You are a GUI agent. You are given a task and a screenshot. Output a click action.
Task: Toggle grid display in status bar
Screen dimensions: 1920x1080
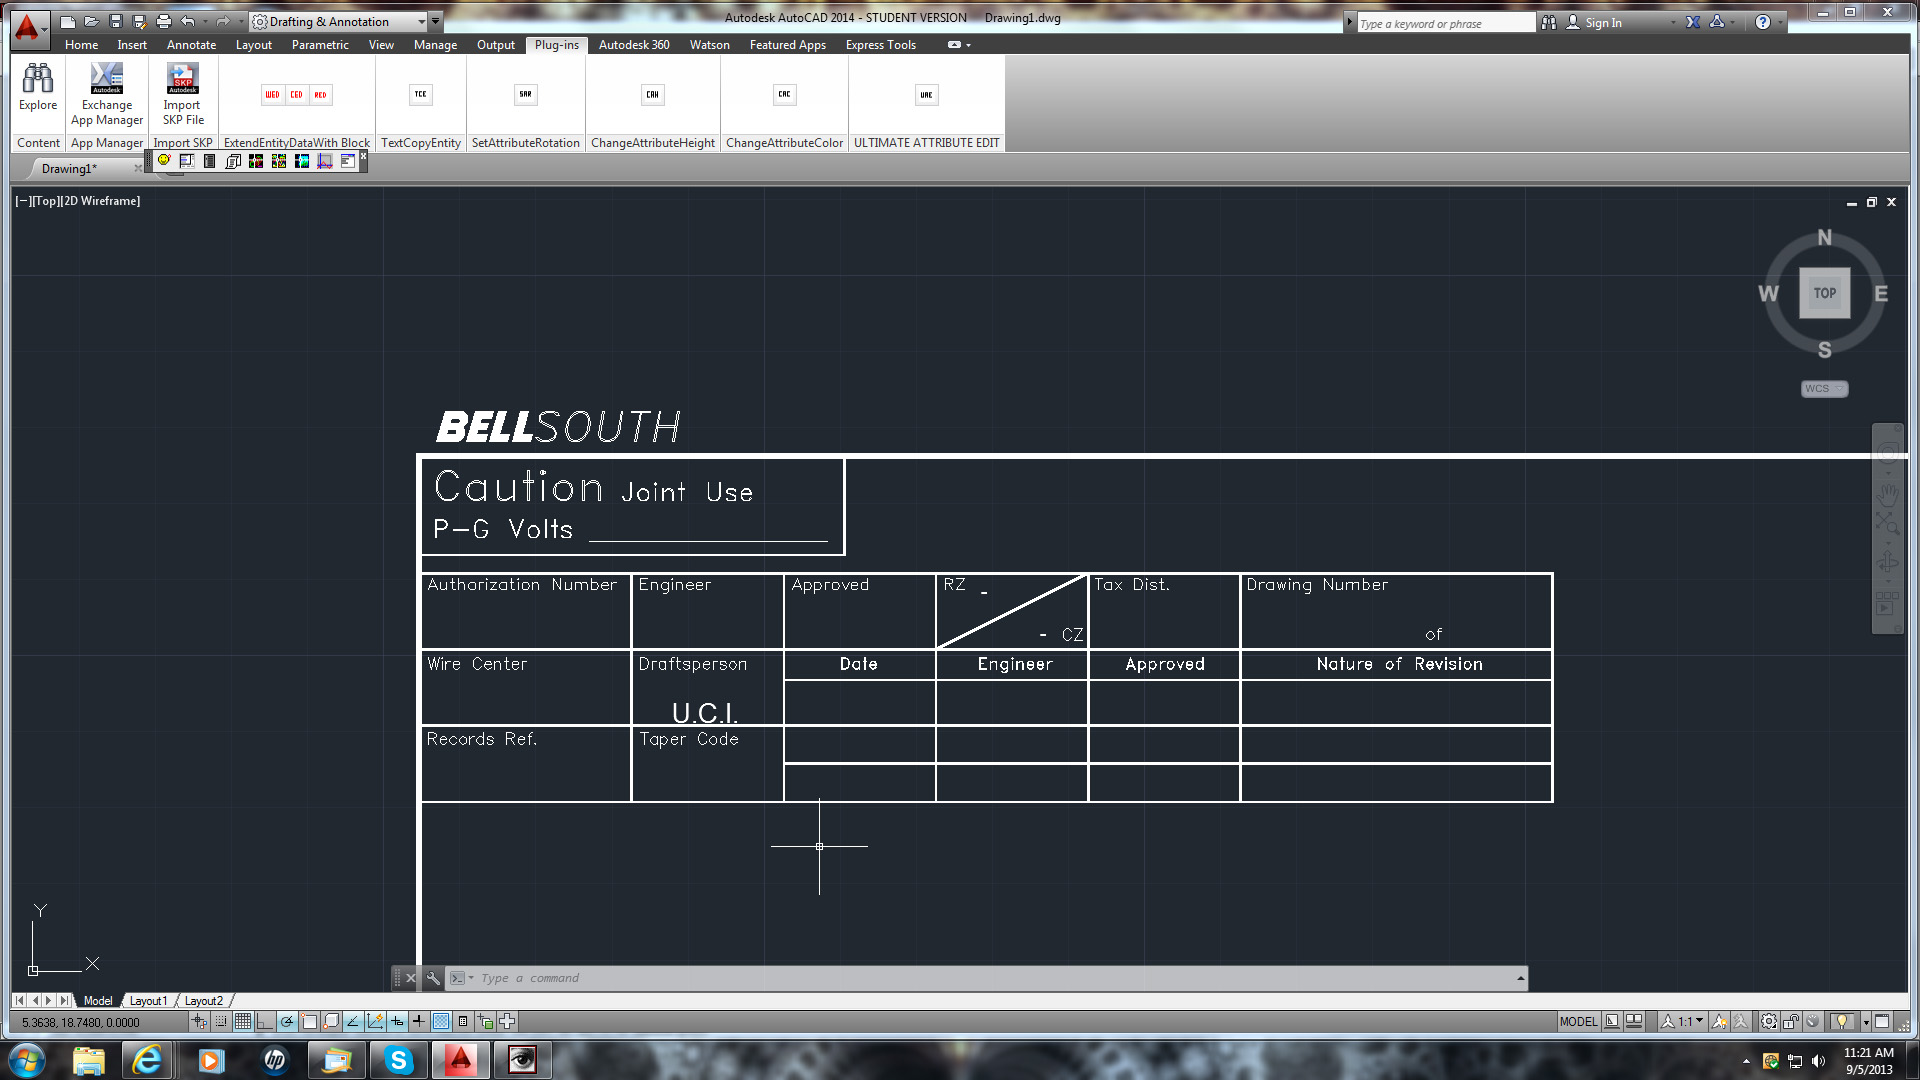243,1022
